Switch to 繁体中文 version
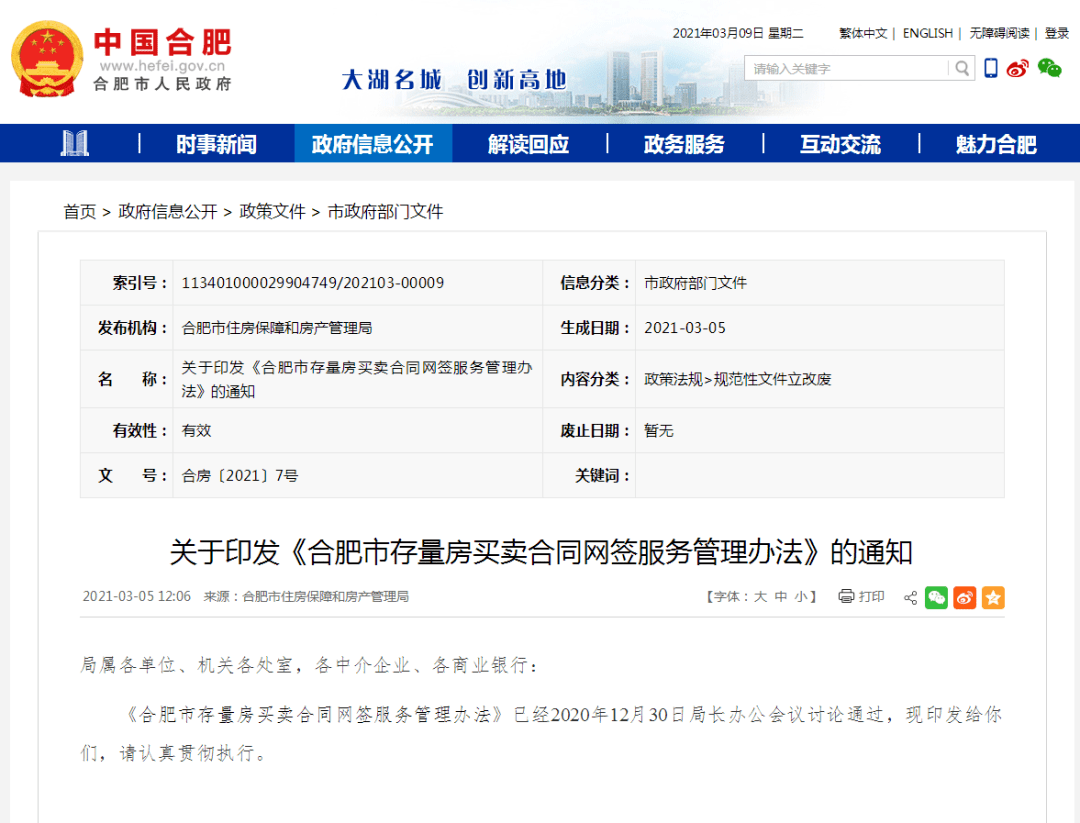1080x823 pixels. point(863,33)
